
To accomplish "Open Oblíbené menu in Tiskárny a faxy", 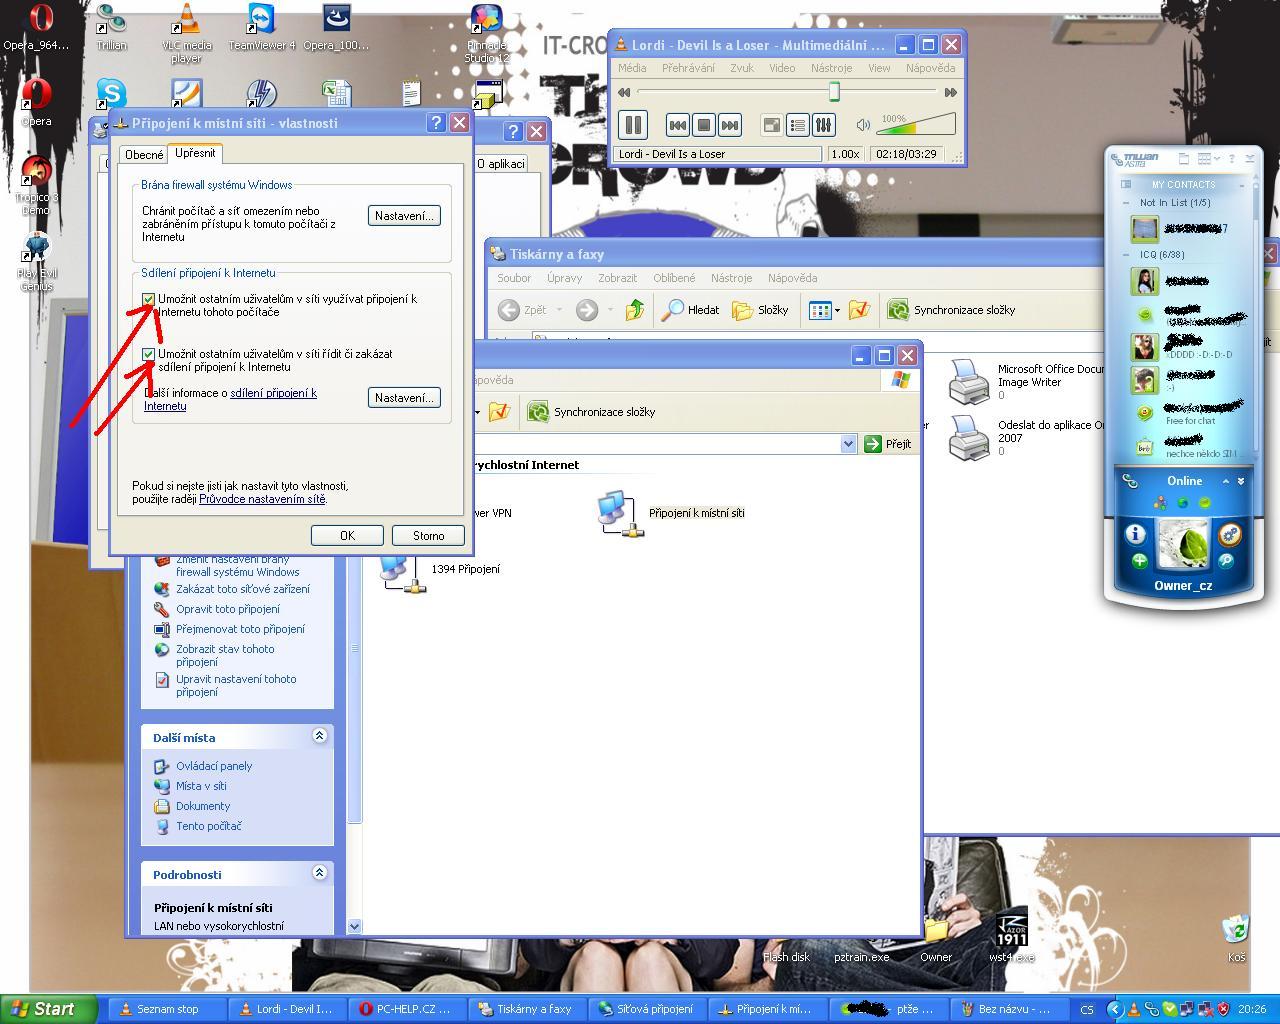I will (x=674, y=278).
